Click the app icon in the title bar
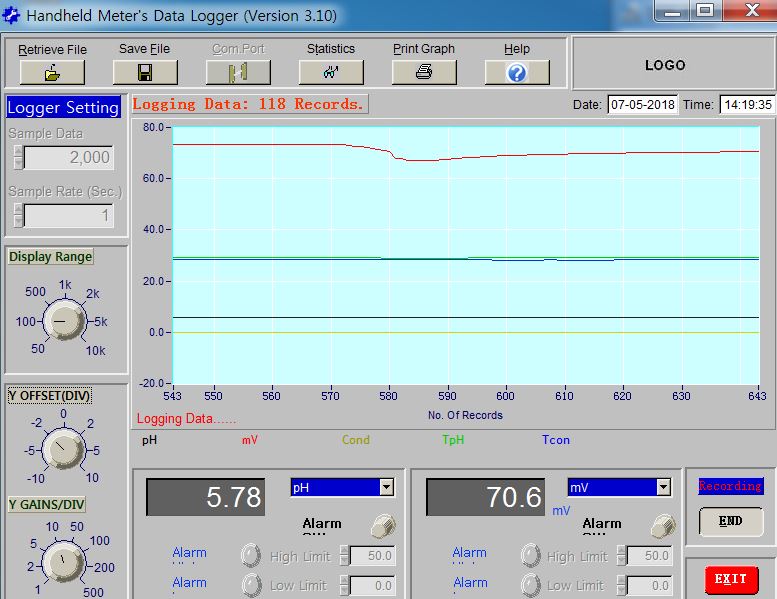Viewport: 777px width, 599px height. pyautogui.click(x=12, y=16)
